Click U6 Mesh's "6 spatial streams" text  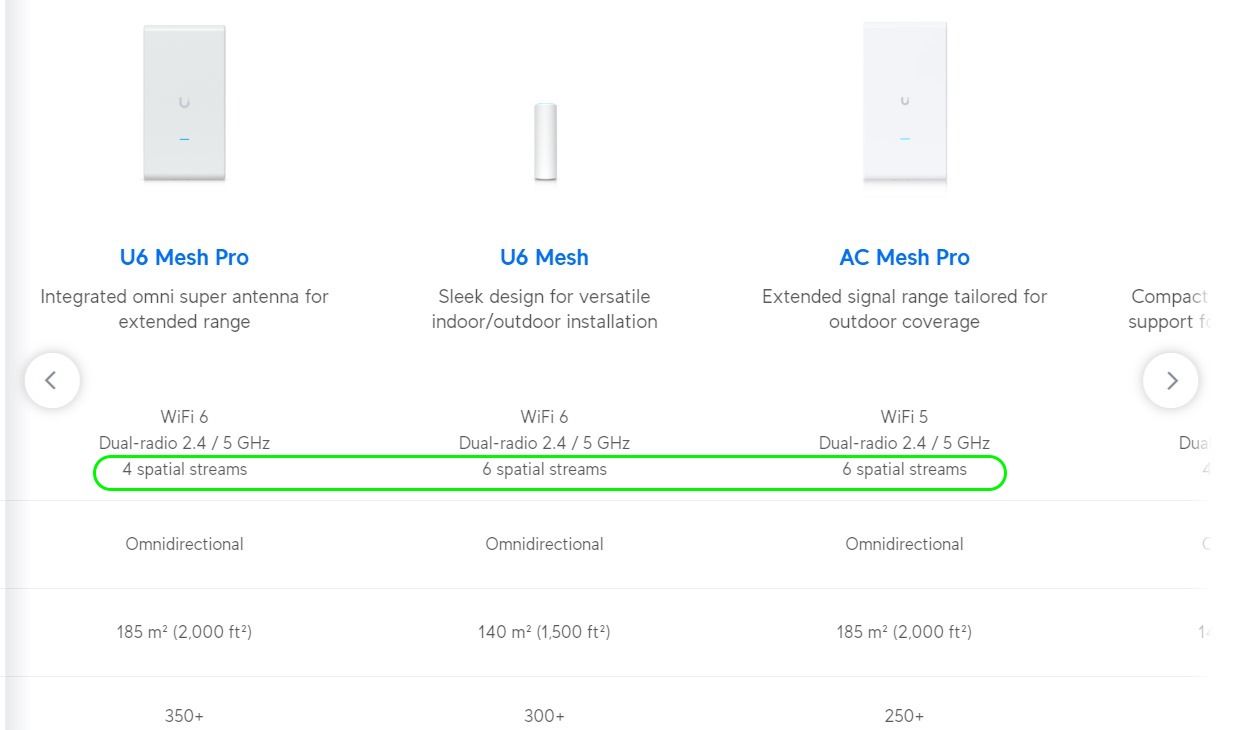point(544,469)
